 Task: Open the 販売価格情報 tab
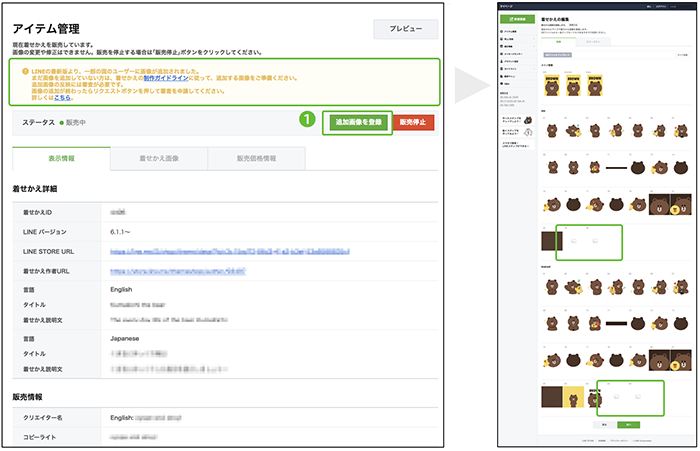click(x=256, y=159)
